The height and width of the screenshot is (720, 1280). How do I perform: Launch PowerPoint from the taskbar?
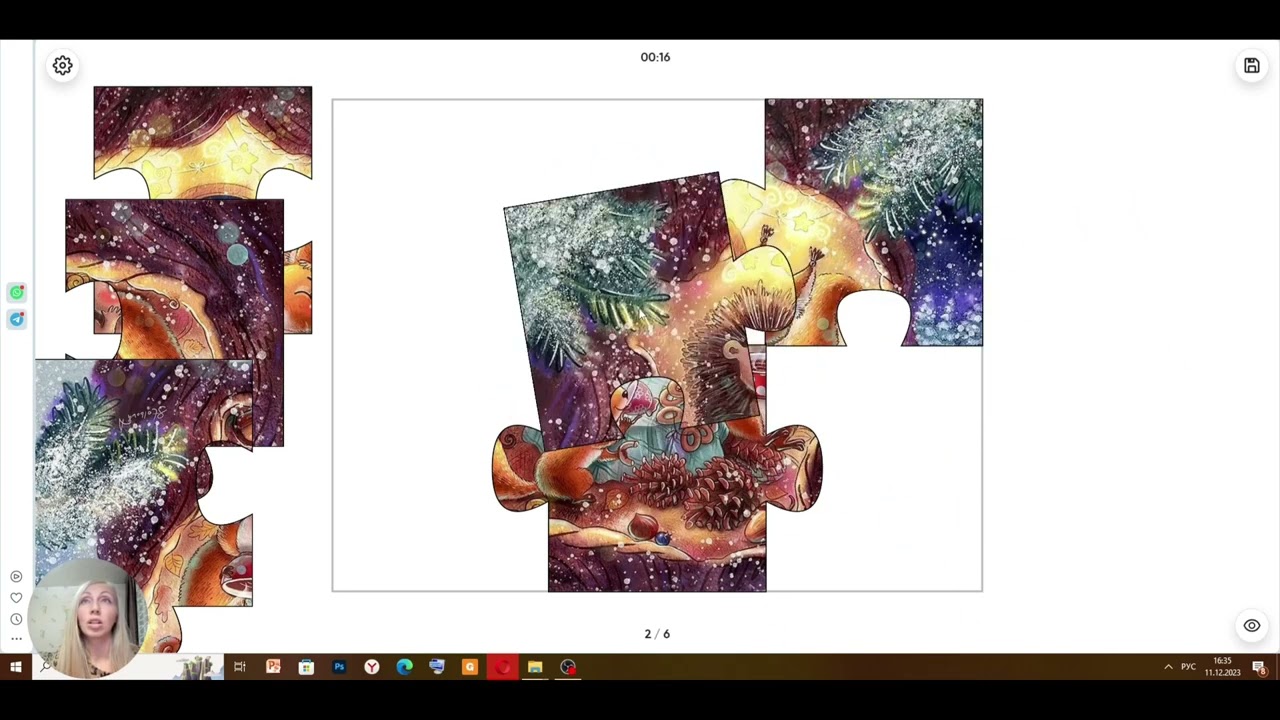point(273,667)
